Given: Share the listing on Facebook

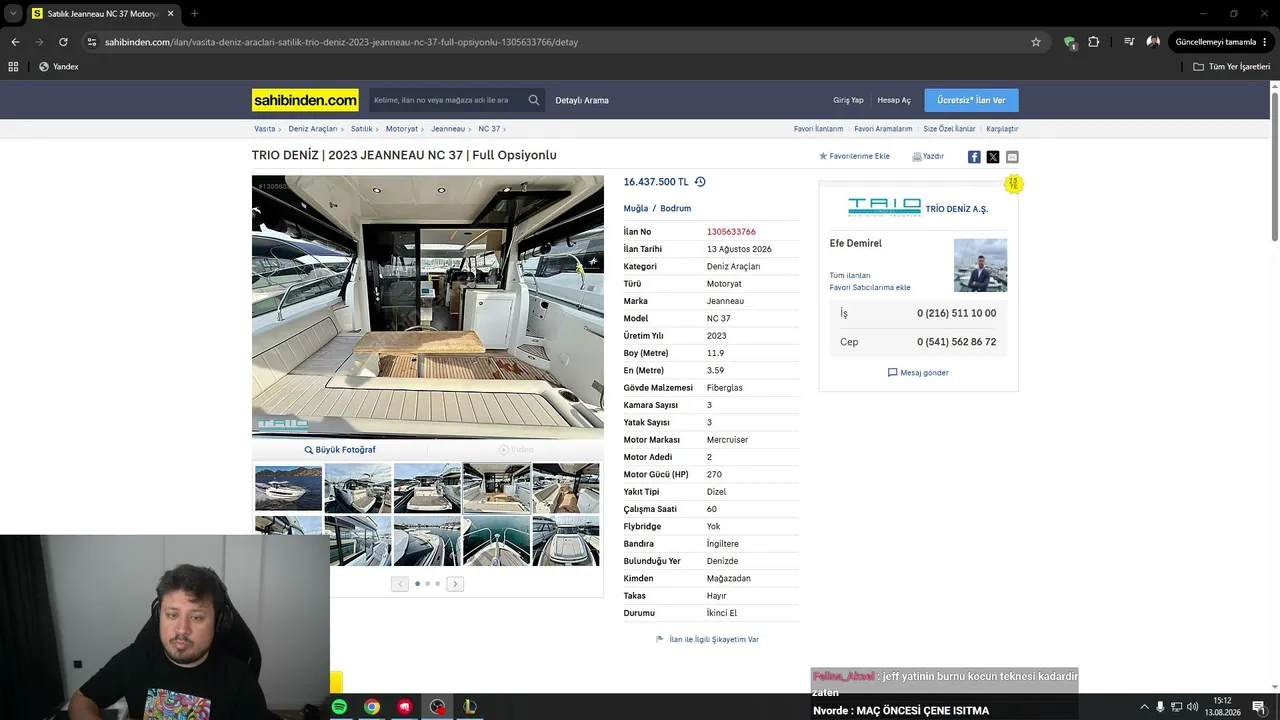Looking at the screenshot, I should (x=974, y=157).
